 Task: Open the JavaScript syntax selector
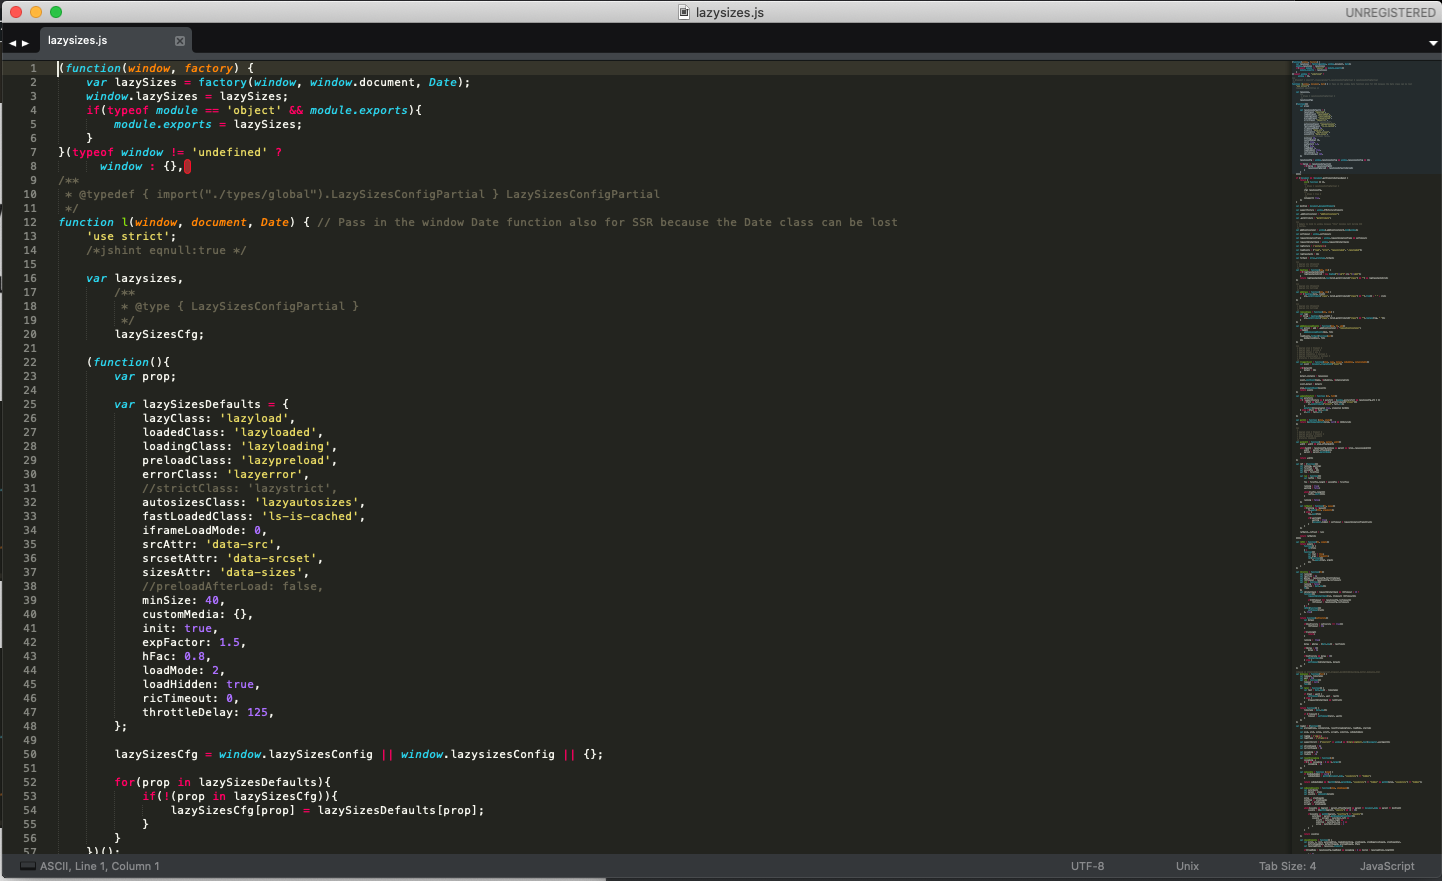tap(1387, 866)
